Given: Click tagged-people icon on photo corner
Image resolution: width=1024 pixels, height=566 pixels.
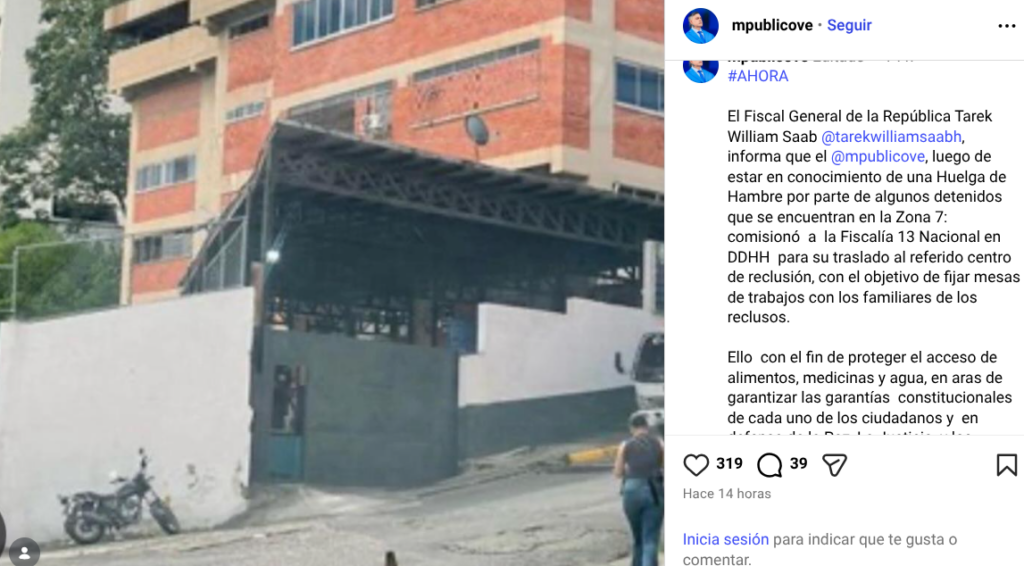Looking at the screenshot, I should [x=25, y=552].
